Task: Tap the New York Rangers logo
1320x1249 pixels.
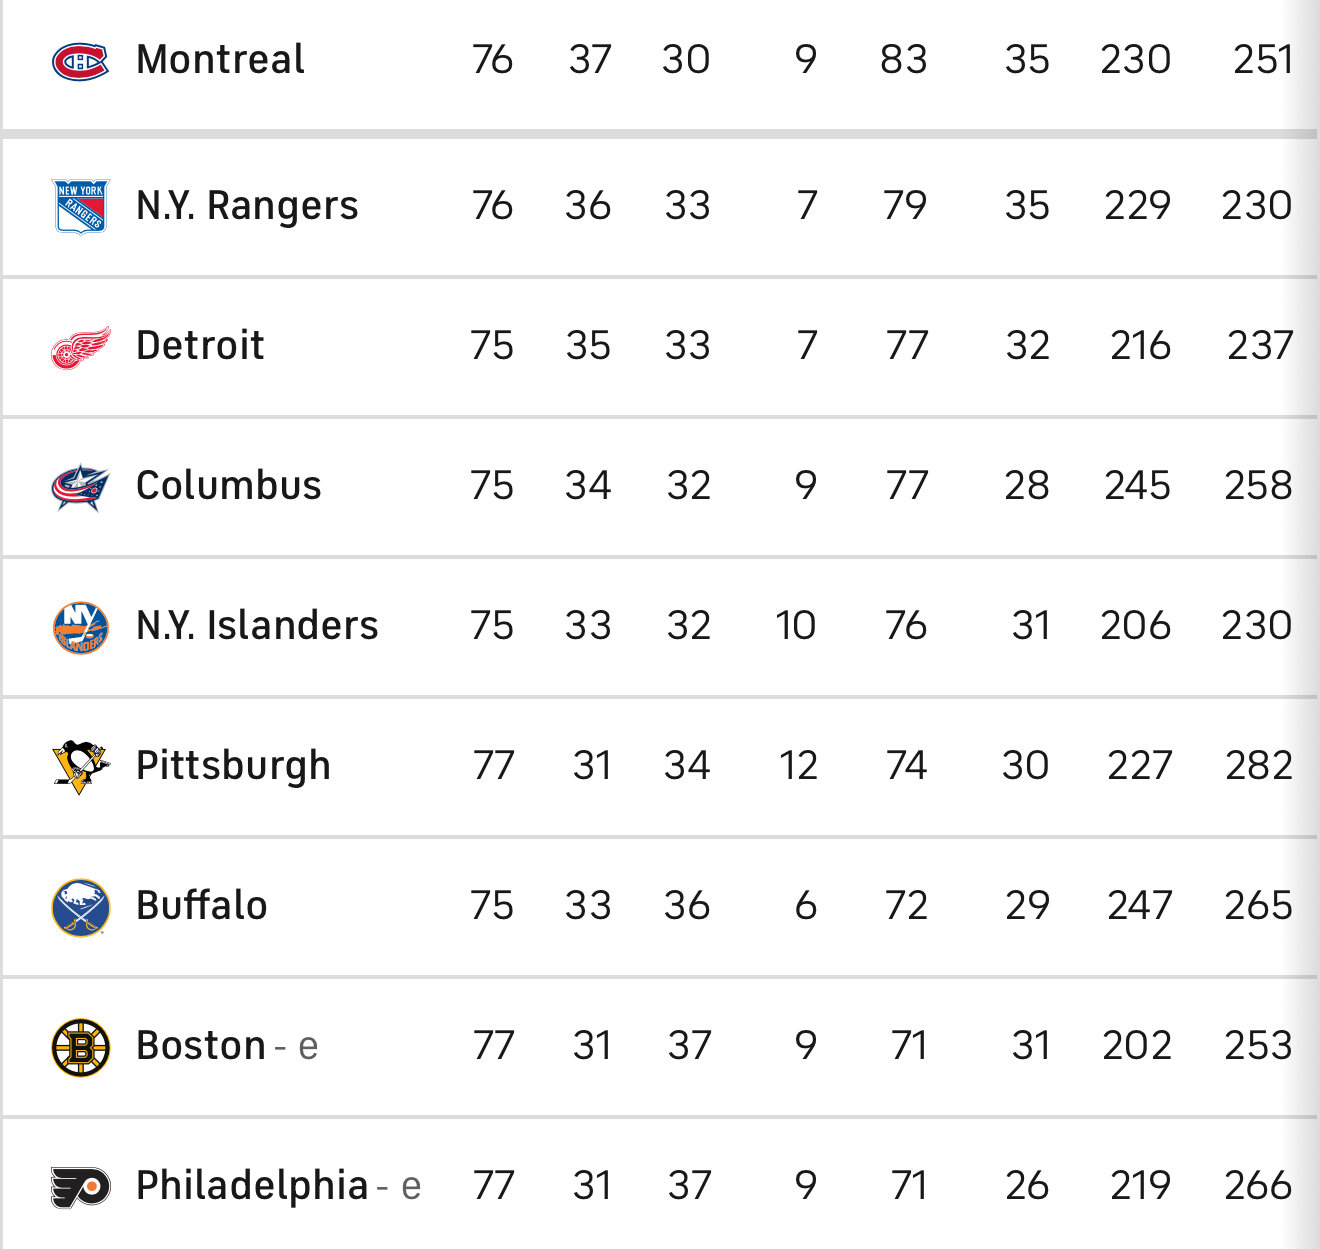Action: (x=80, y=206)
